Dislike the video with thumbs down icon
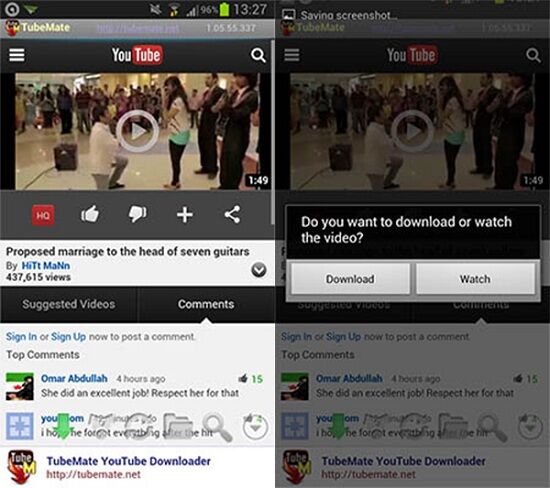 click(138, 214)
